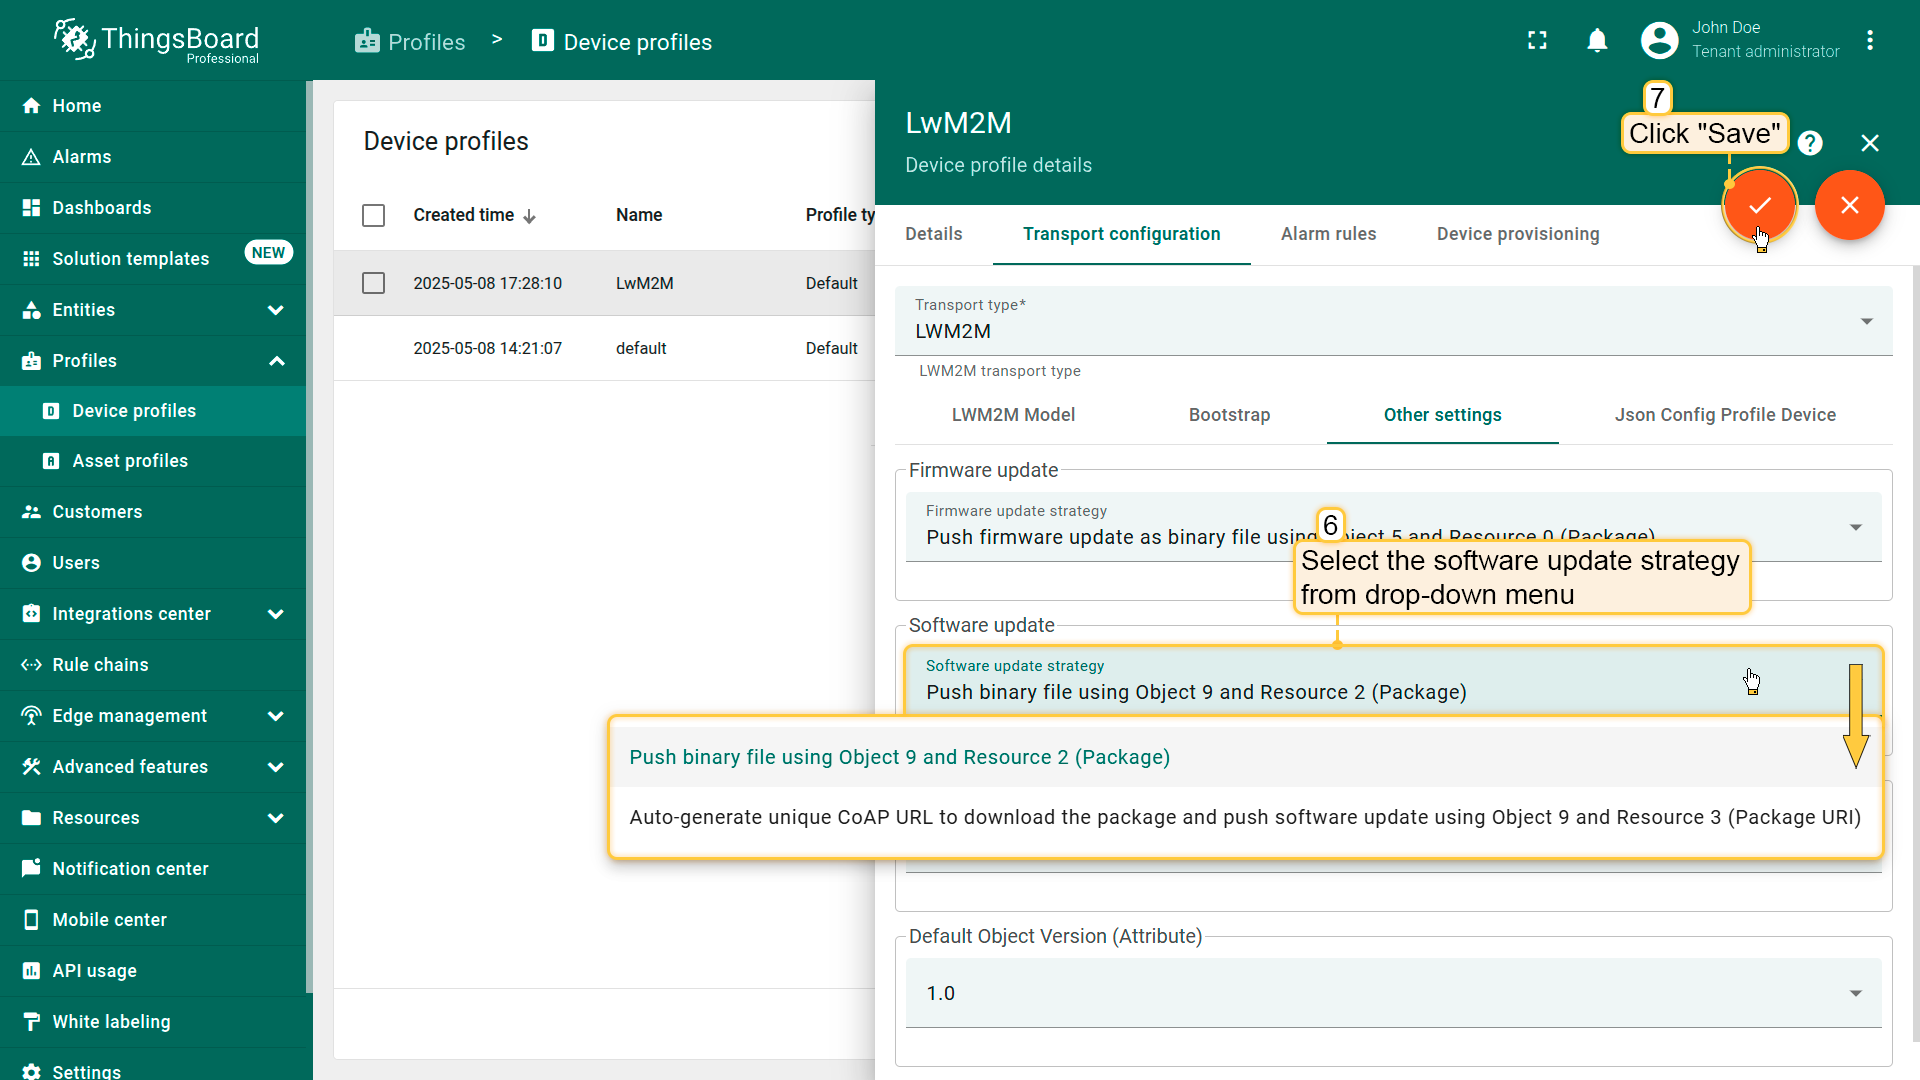Viewport: 1920px width, 1080px height.
Task: Click the Resources folder icon
Action: [x=31, y=818]
